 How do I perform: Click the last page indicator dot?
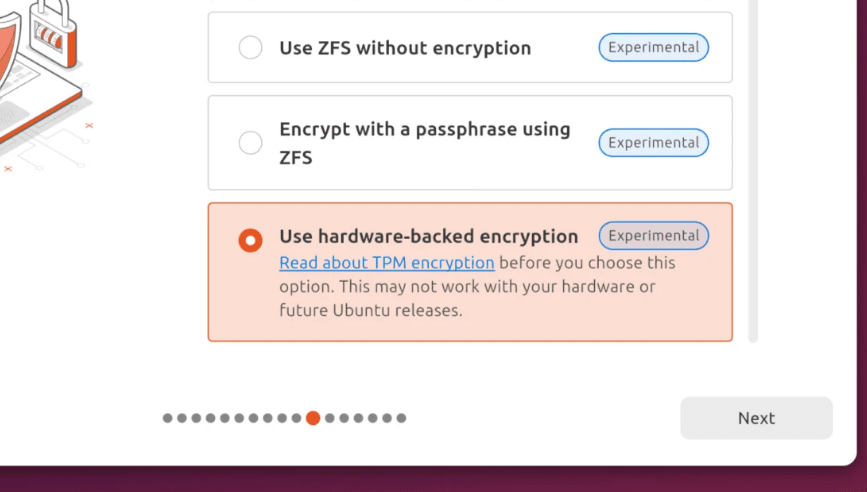[x=401, y=418]
